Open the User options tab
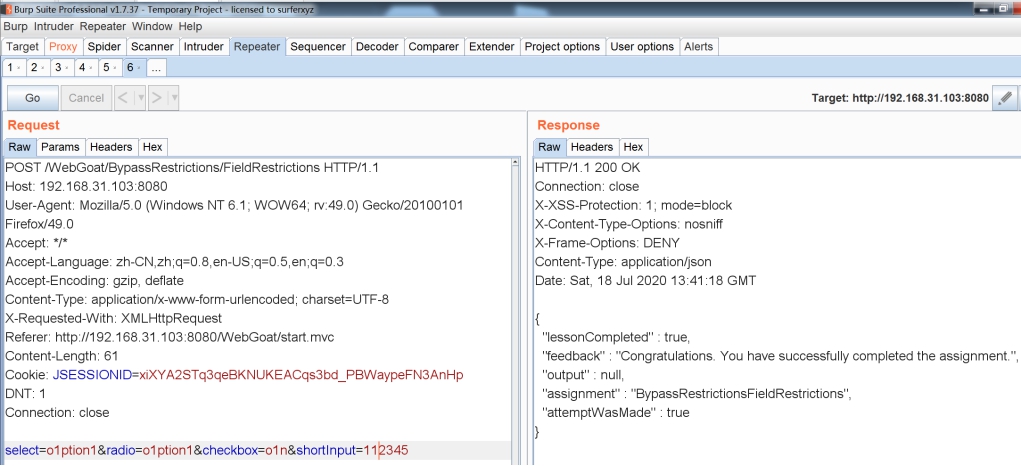Viewport: 1021px width, 466px height. pos(642,47)
